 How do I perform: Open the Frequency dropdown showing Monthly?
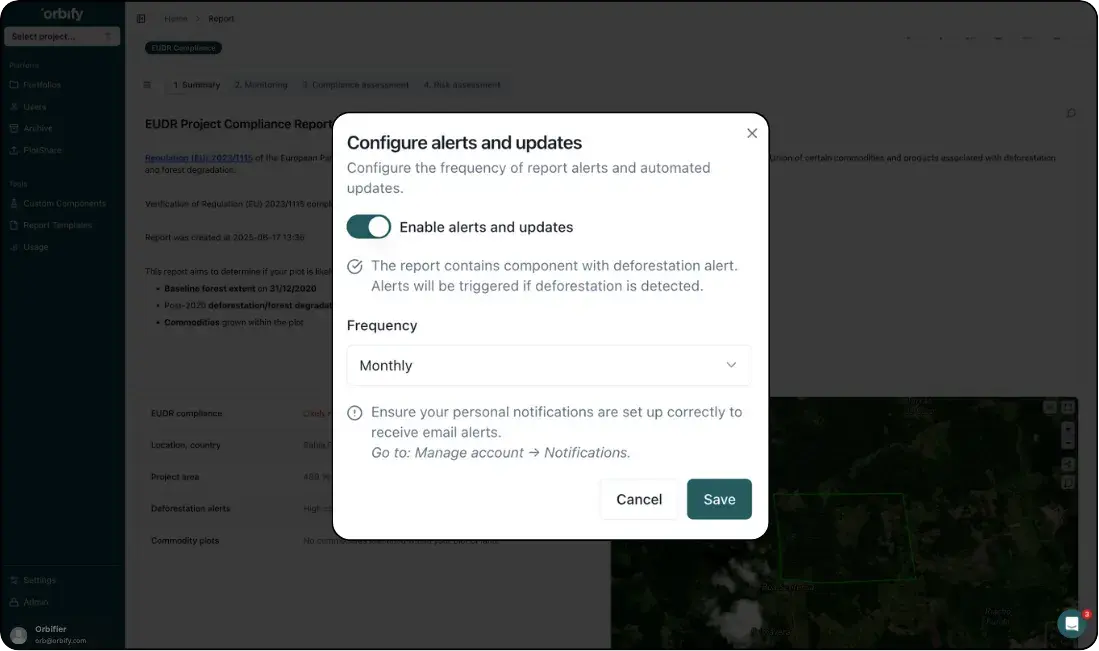point(548,365)
